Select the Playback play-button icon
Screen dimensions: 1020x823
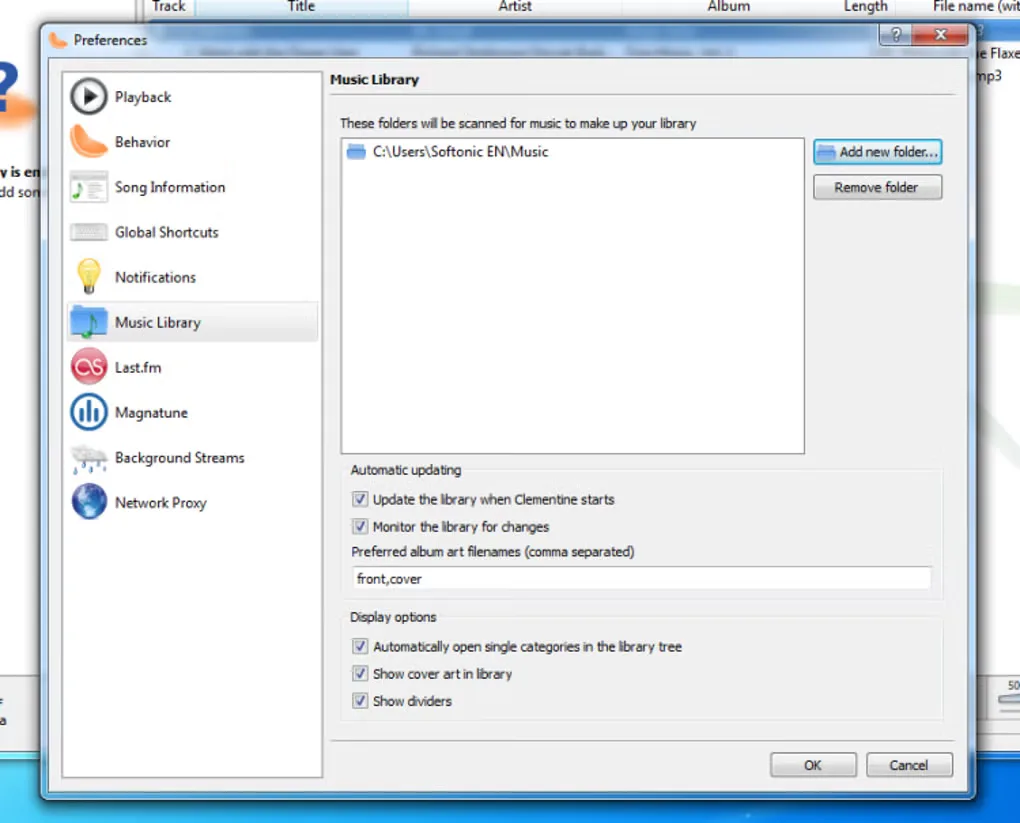tap(88, 96)
